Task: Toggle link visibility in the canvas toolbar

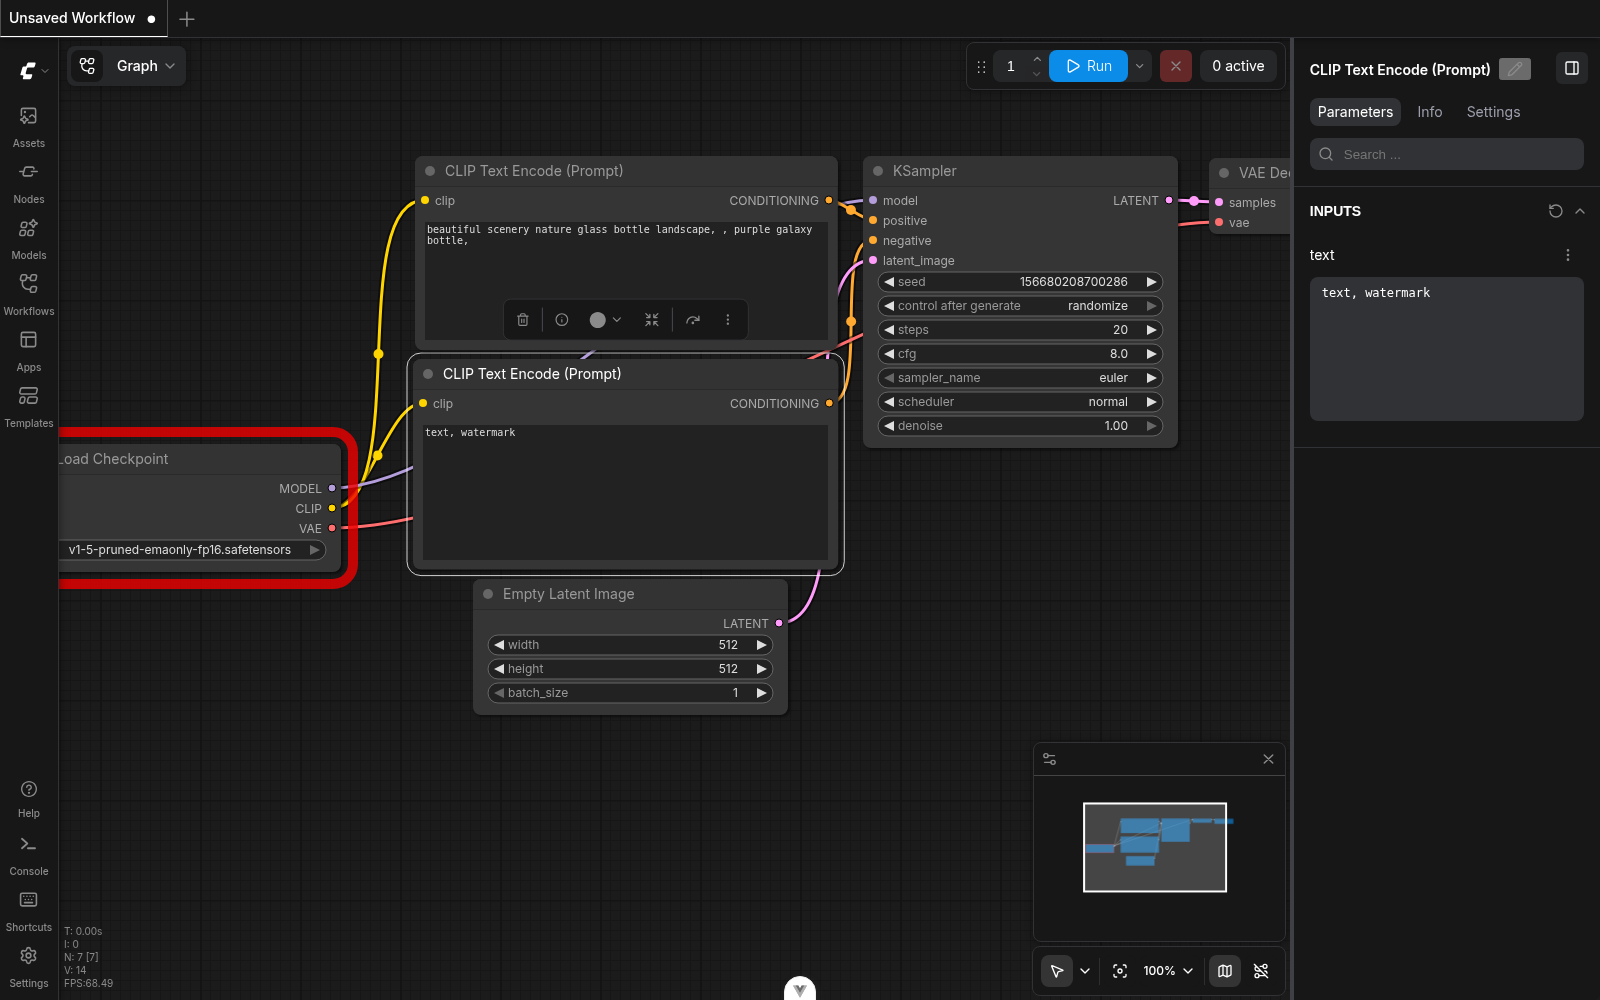Action: (1261, 971)
